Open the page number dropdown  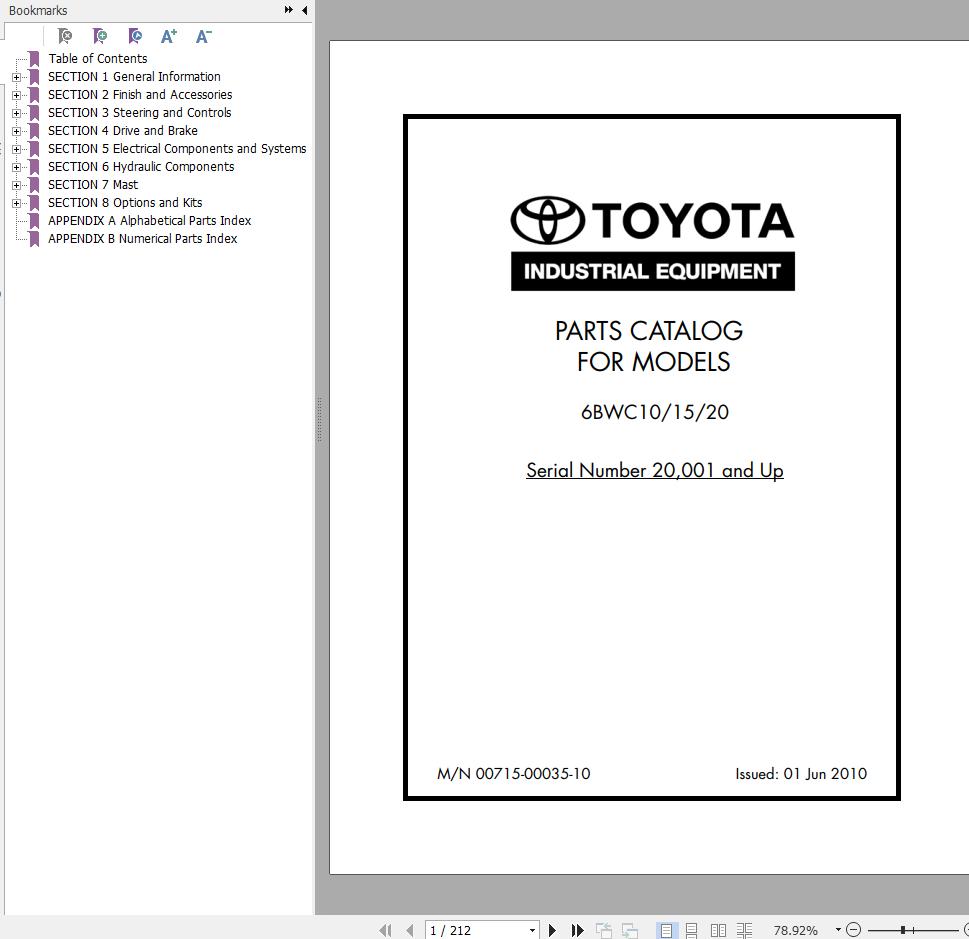pos(533,930)
